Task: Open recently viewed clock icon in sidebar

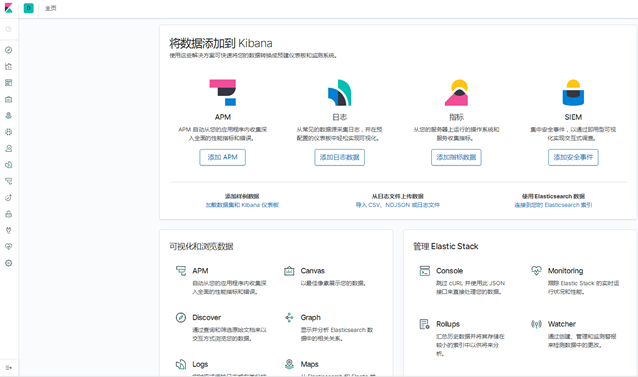Action: click(9, 29)
